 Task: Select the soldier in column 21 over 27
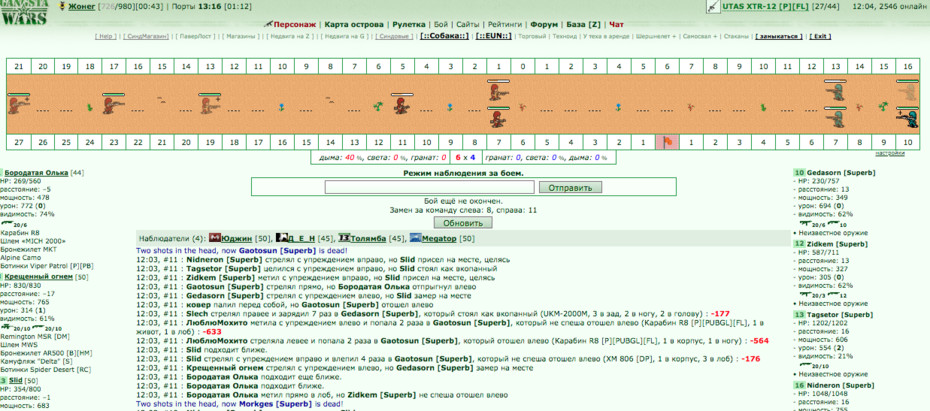point(18,105)
